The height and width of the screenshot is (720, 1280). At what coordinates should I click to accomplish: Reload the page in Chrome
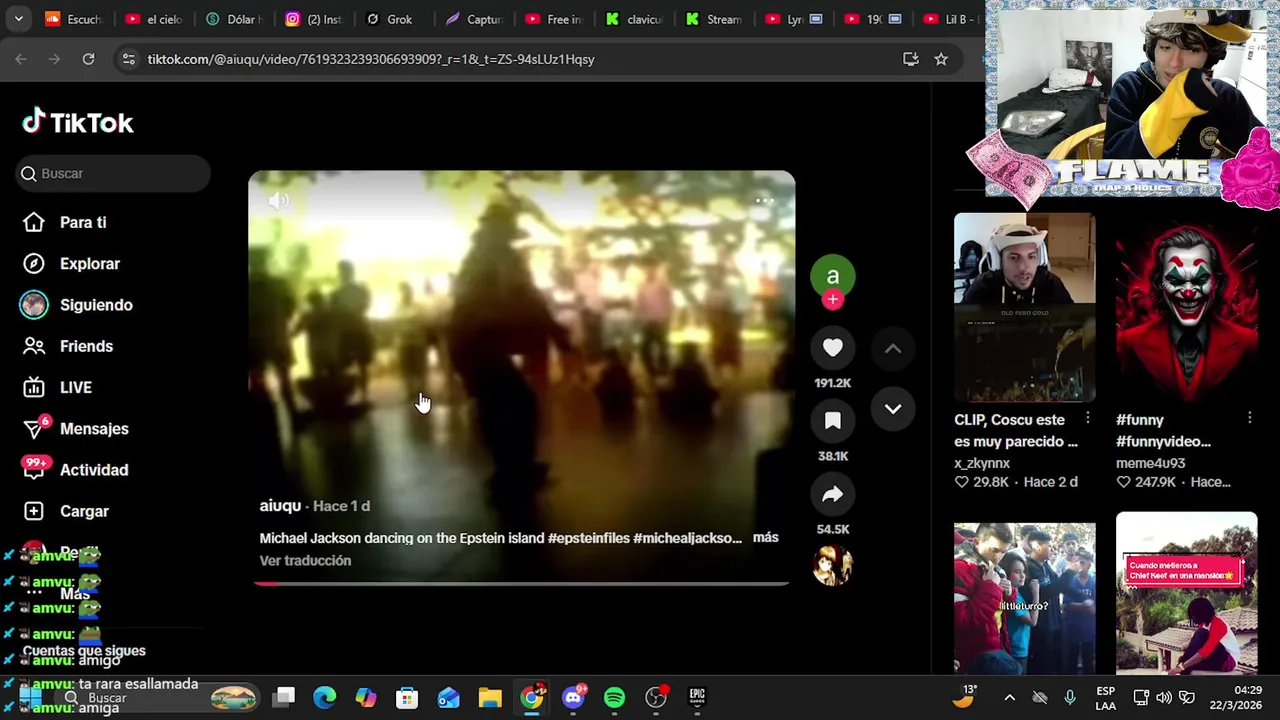[88, 59]
